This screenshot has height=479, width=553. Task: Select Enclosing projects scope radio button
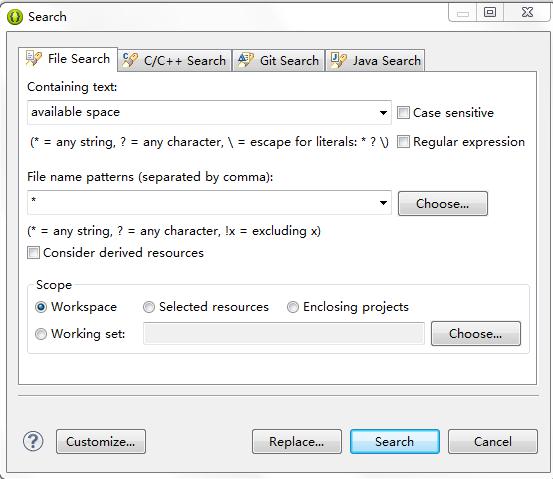coord(293,307)
